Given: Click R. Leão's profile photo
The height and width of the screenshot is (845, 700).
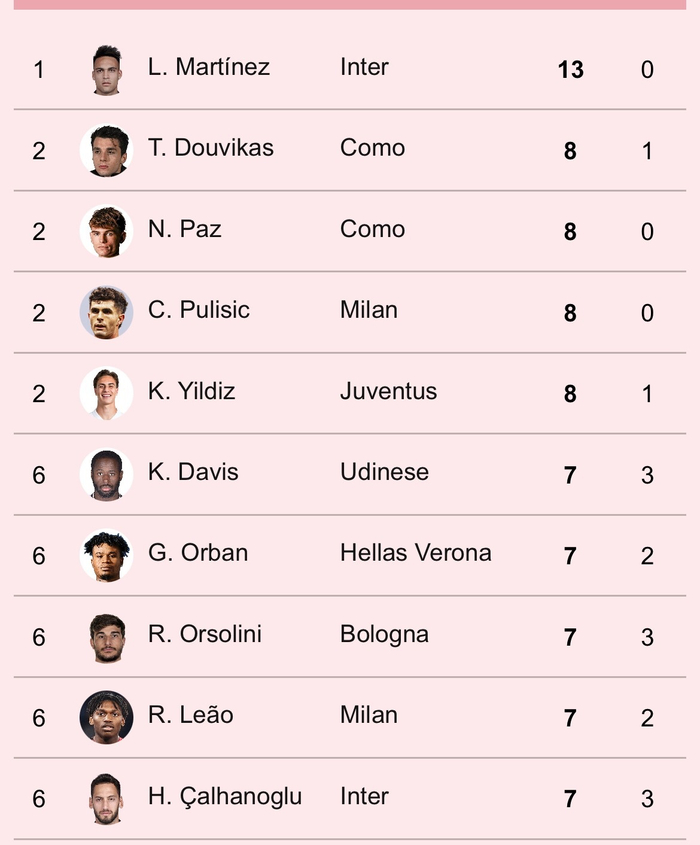Looking at the screenshot, I should [x=106, y=717].
